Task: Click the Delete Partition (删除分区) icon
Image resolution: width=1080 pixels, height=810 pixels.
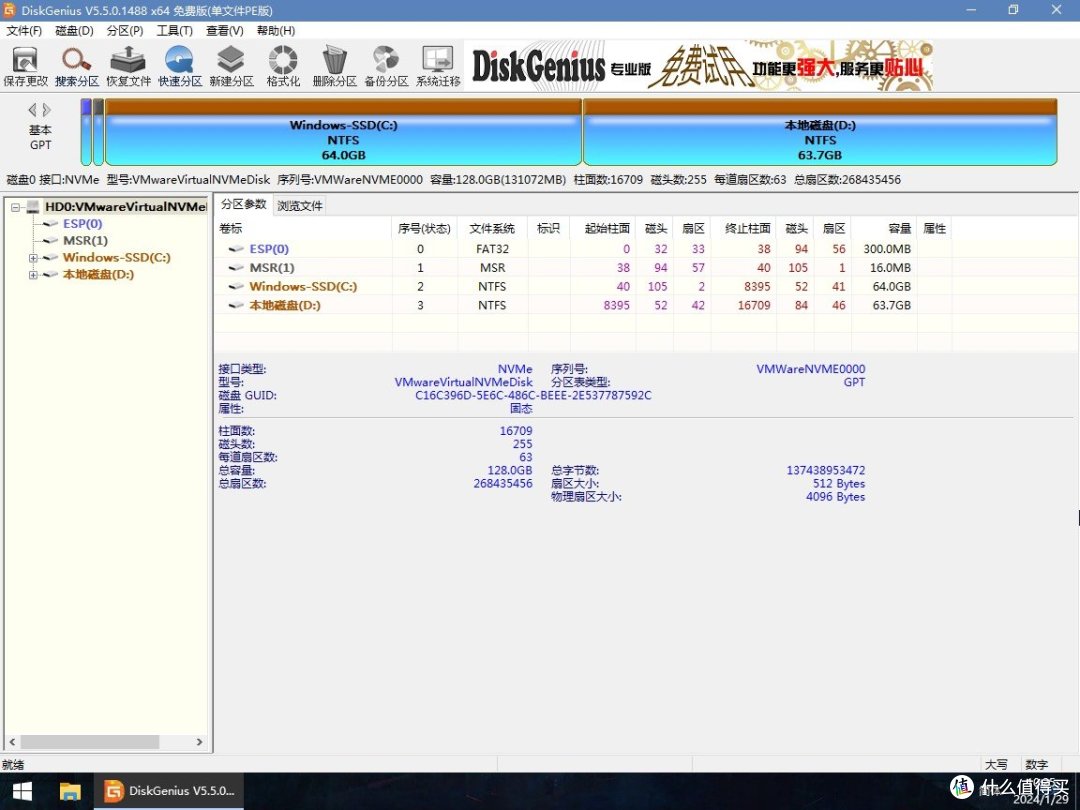Action: pyautogui.click(x=335, y=67)
